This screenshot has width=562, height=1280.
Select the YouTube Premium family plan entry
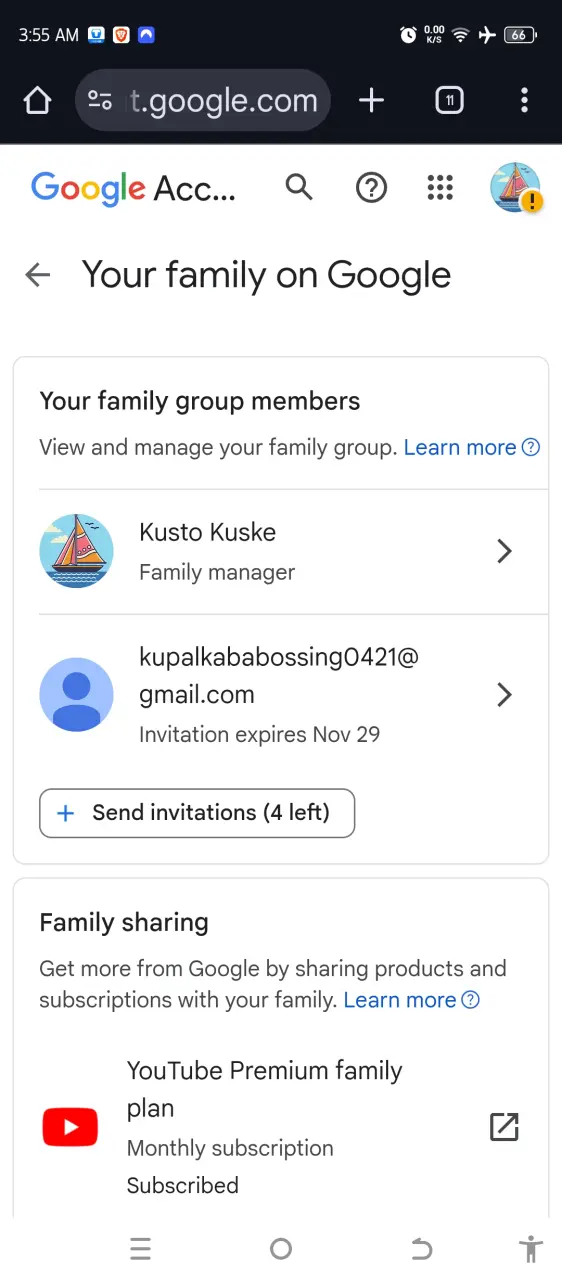(x=281, y=1127)
